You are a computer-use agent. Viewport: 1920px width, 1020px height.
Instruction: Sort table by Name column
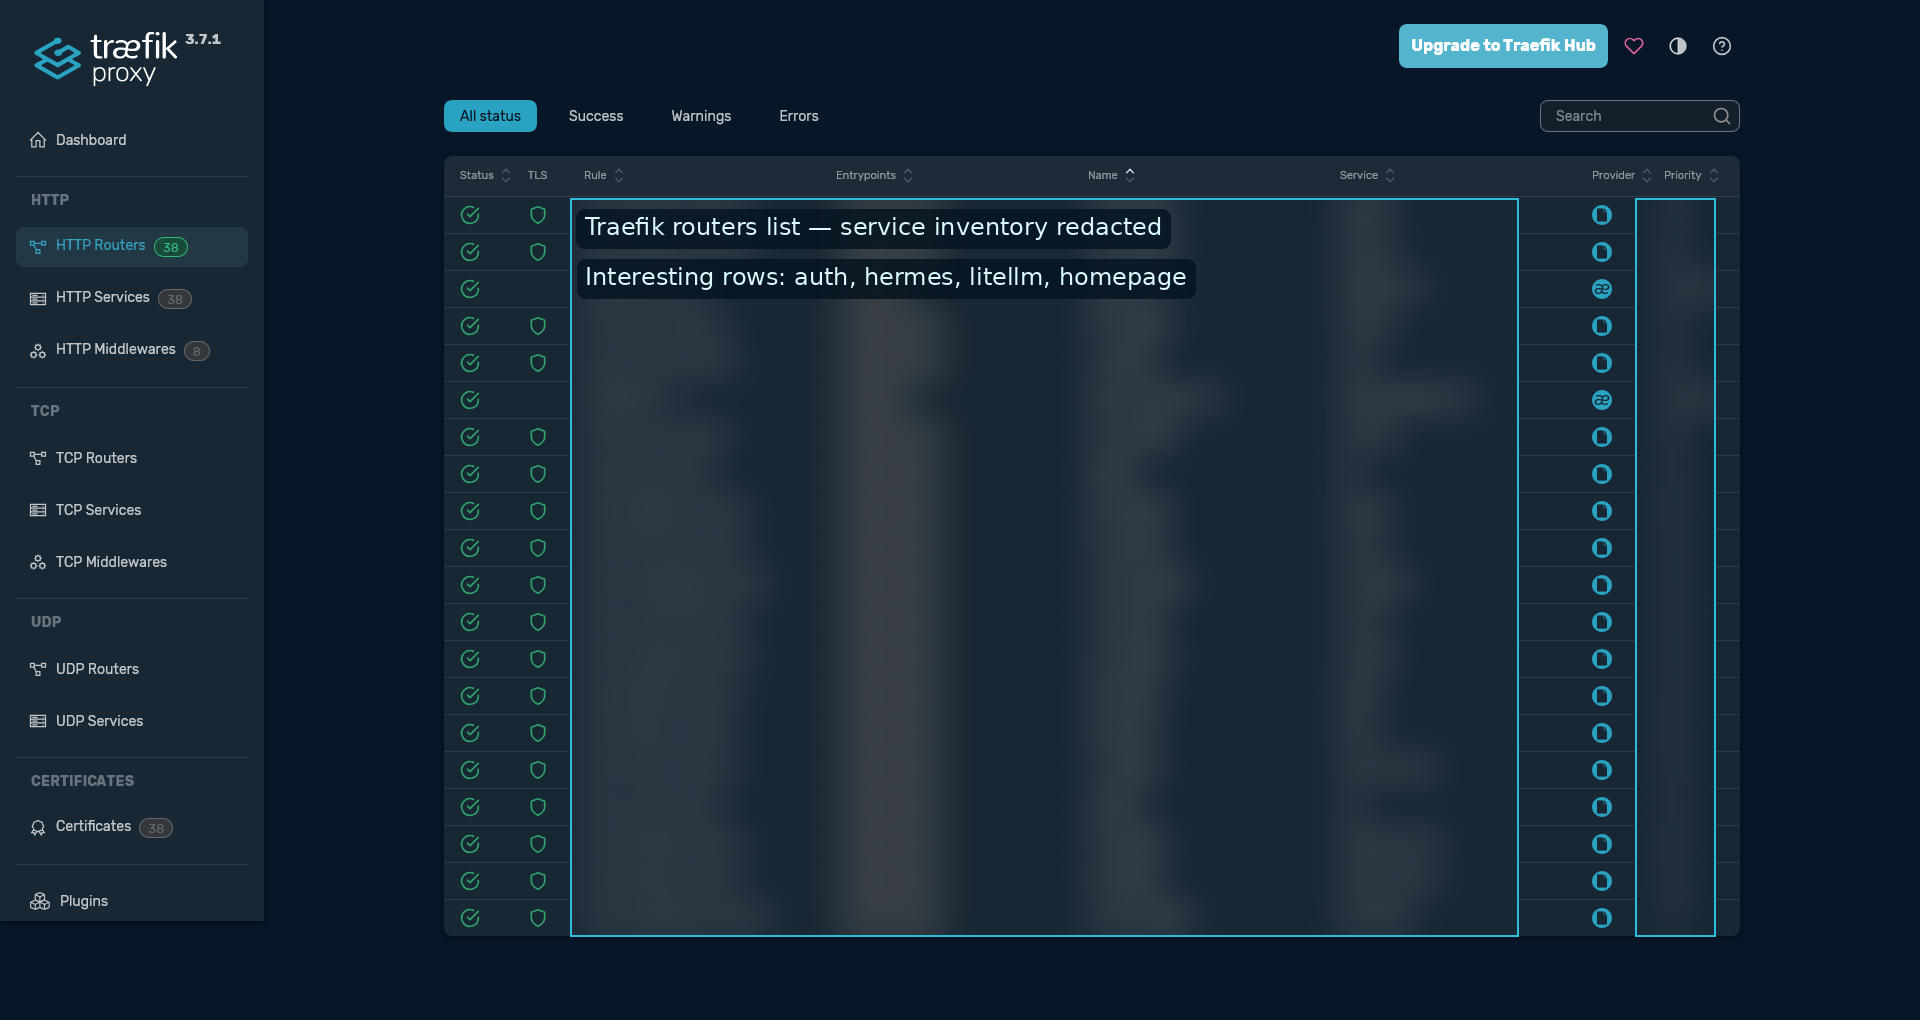[1111, 175]
